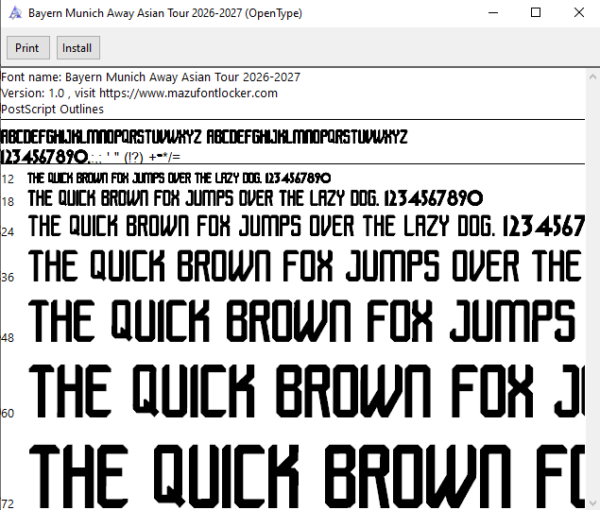Image resolution: width=600 pixels, height=510 pixels.
Task: Click the 18-point pangram sample text
Action: 255,198
